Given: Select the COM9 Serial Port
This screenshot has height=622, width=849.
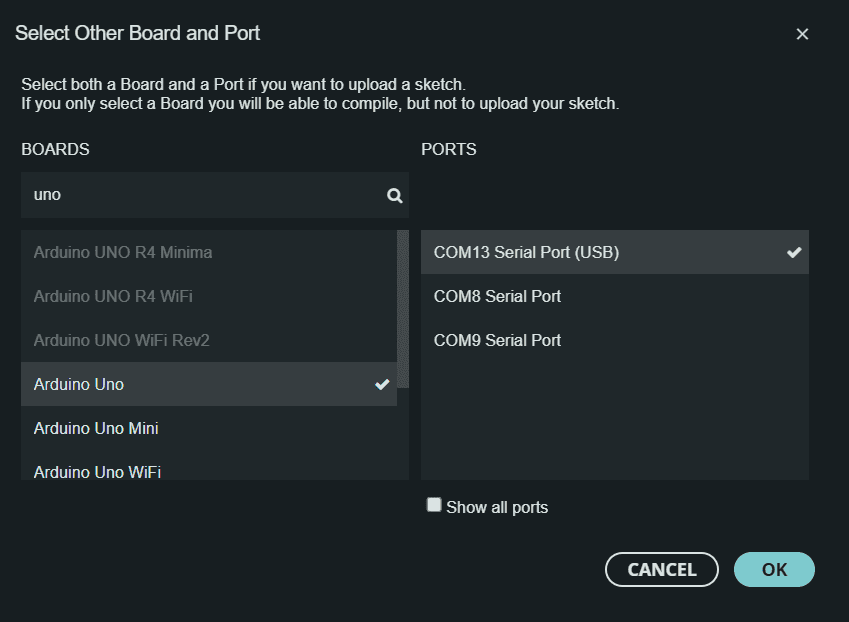Looking at the screenshot, I should [615, 340].
